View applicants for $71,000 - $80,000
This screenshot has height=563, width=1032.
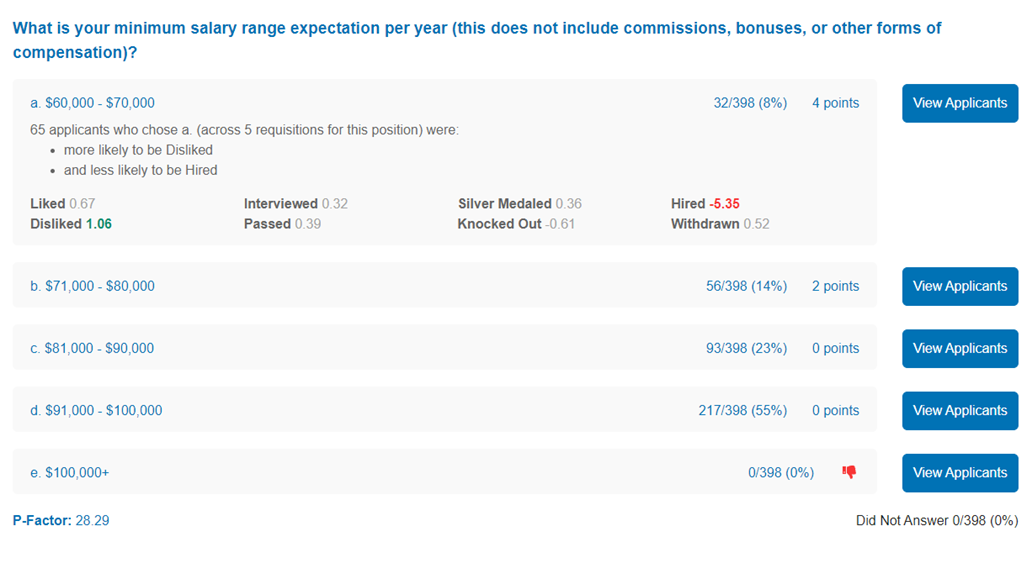coord(960,286)
